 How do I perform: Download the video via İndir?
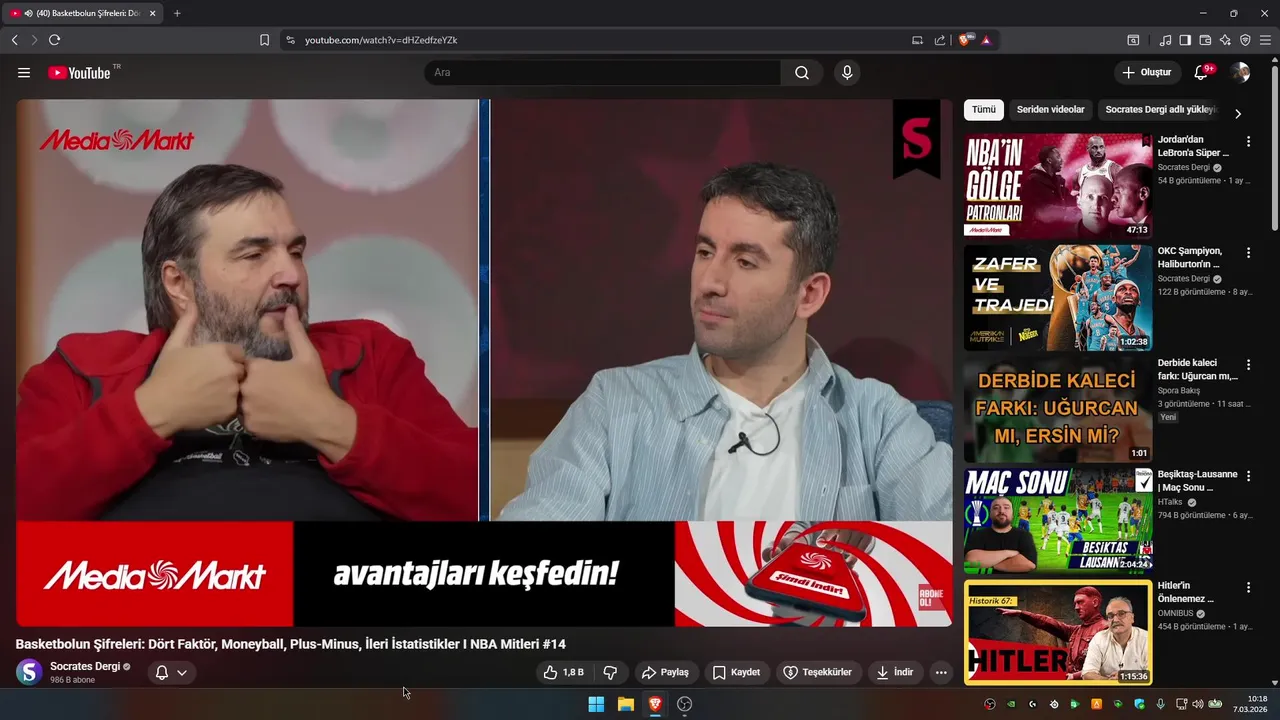(x=895, y=672)
